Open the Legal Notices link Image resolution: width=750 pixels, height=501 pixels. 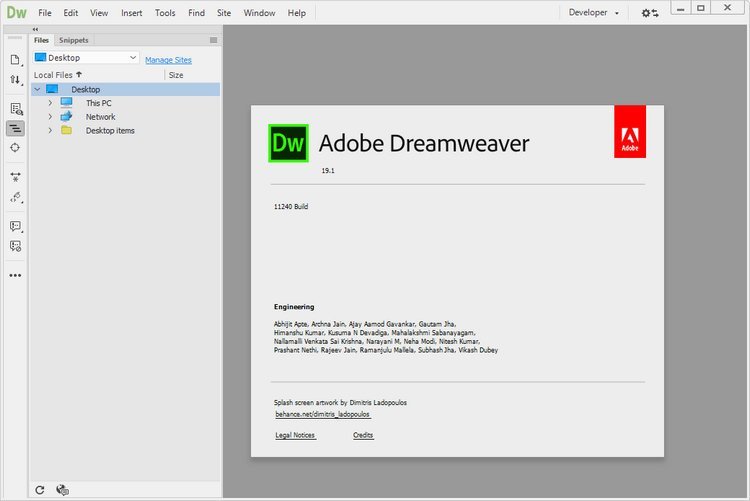(295, 435)
